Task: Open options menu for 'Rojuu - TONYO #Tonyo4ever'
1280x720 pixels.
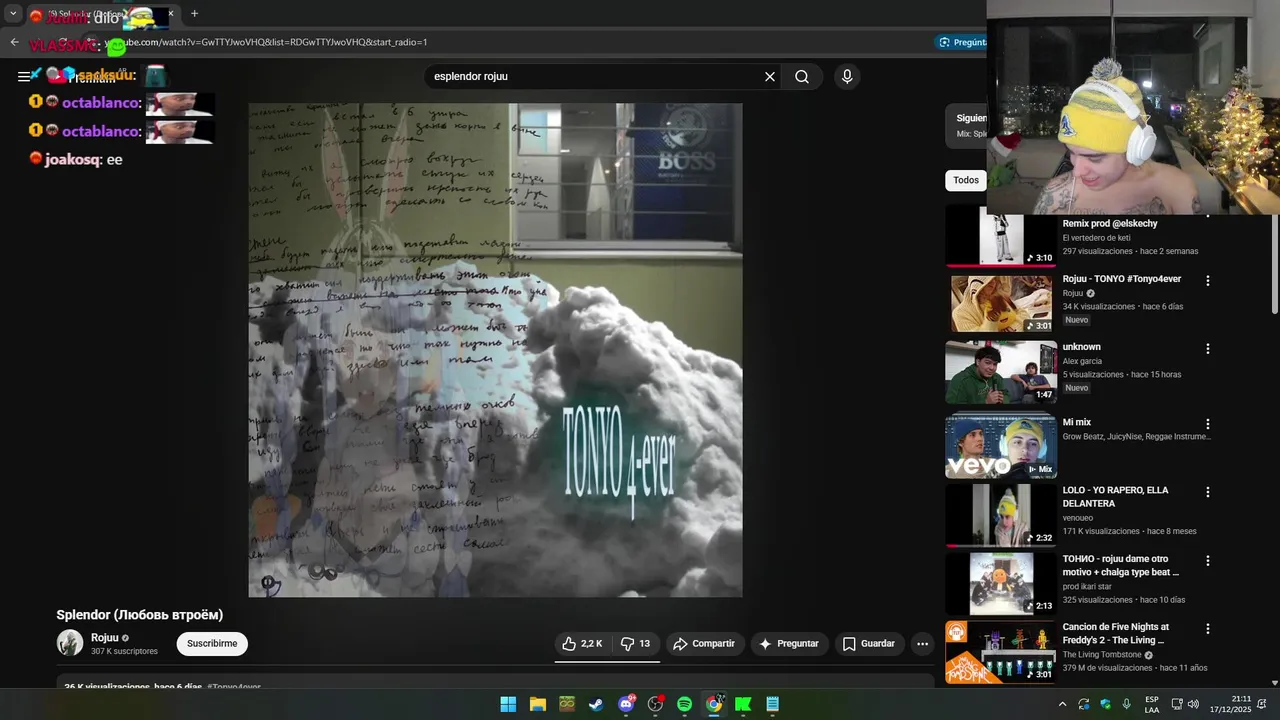Action: point(1208,281)
